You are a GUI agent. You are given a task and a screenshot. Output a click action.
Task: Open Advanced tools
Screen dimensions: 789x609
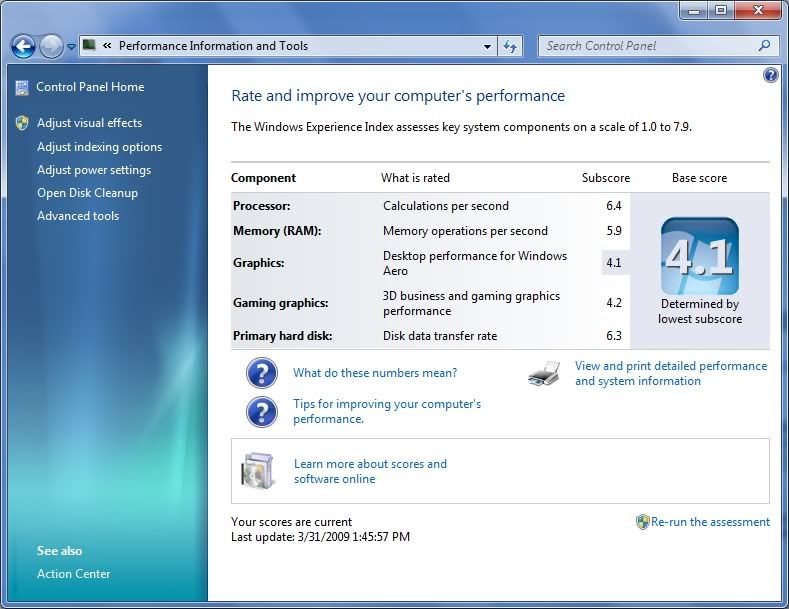click(78, 216)
